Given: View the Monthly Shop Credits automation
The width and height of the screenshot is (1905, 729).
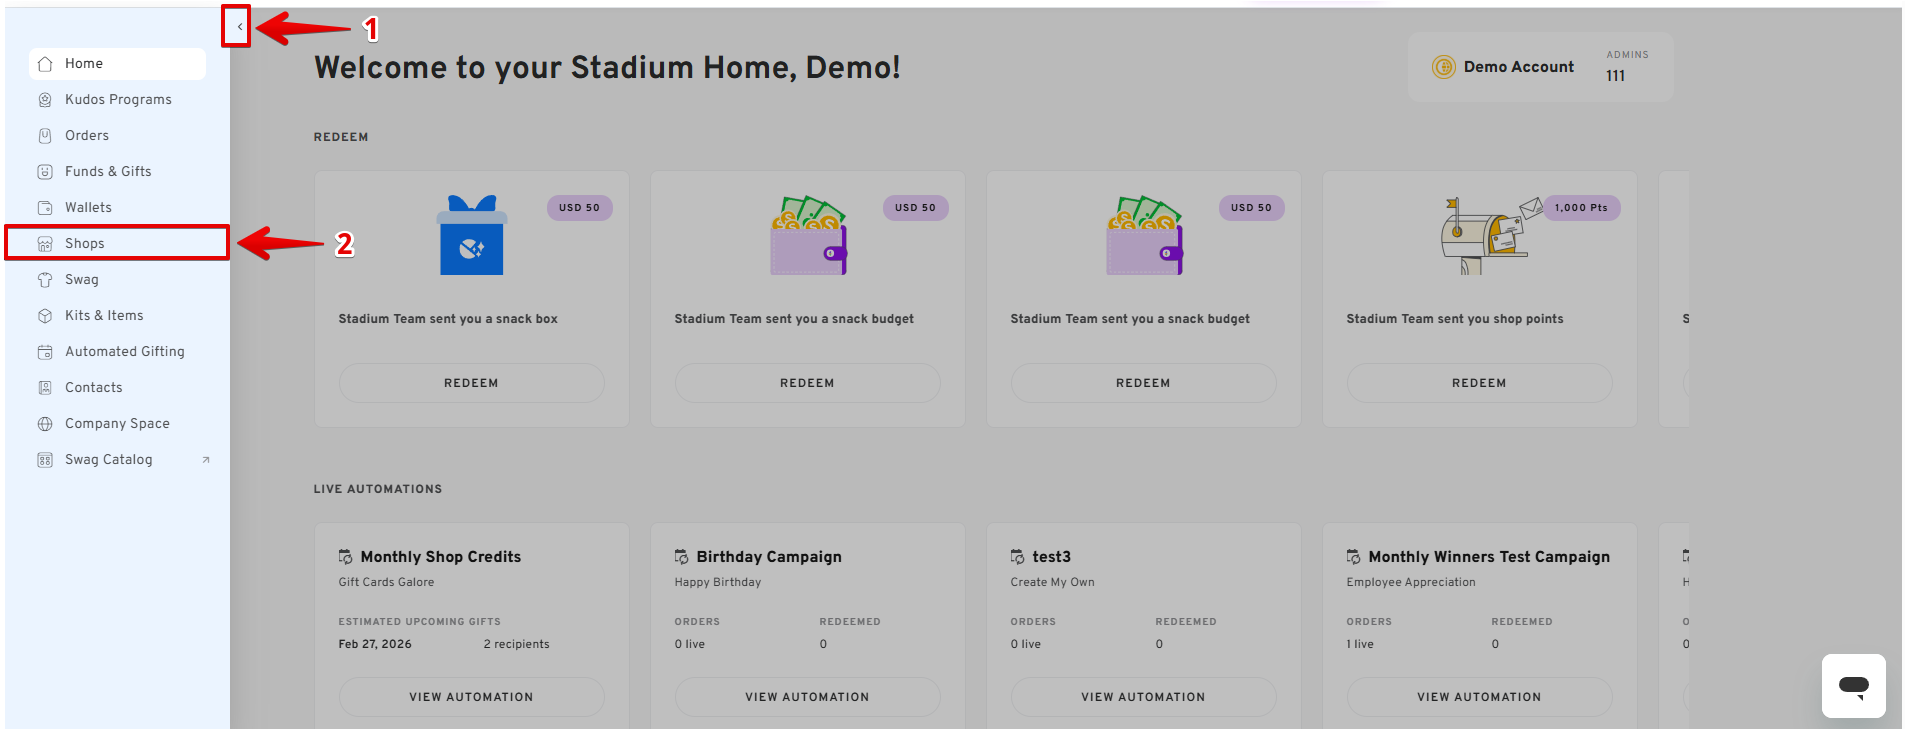Looking at the screenshot, I should click(471, 697).
